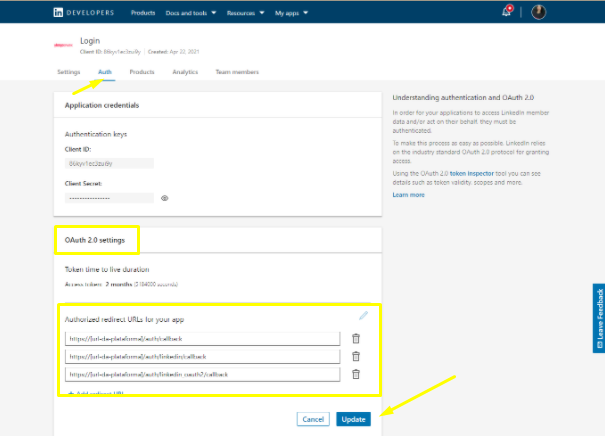The width and height of the screenshot is (605, 436).
Task: Click the LinkedIn Developers logo
Action: 84,13
